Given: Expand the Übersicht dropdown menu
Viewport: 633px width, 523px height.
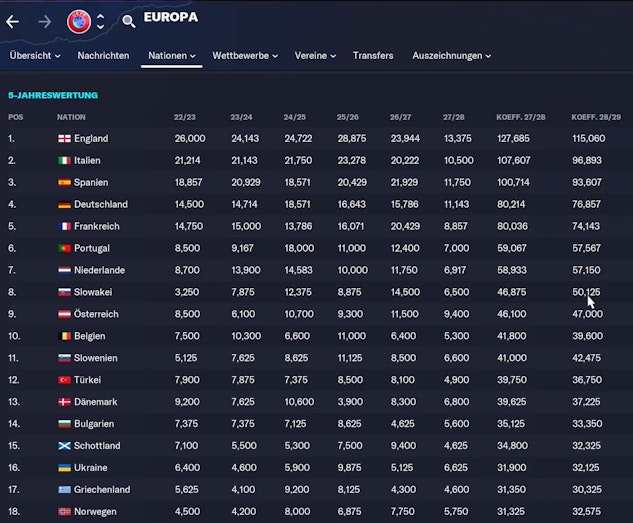Looking at the screenshot, I should click(35, 56).
